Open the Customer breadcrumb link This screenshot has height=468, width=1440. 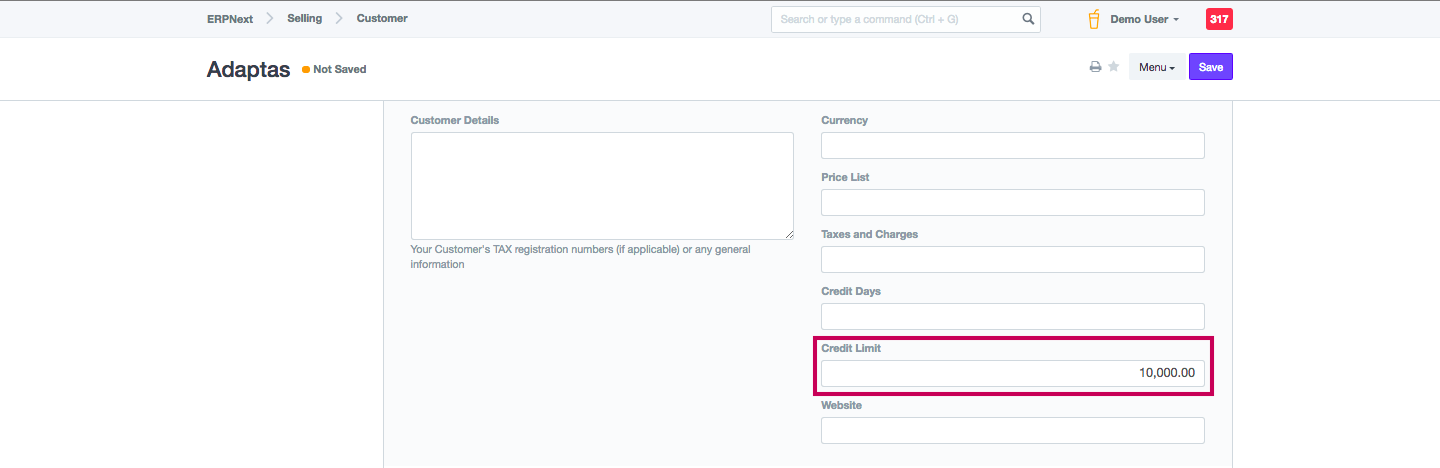[382, 19]
